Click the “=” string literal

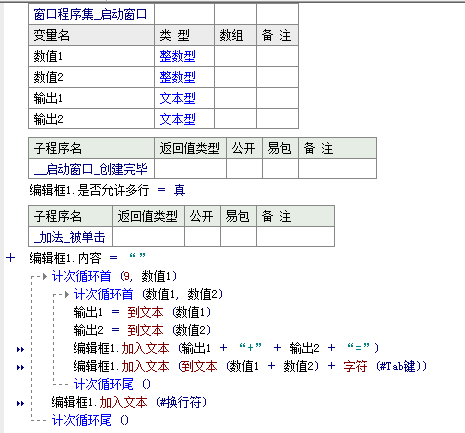(x=358, y=348)
